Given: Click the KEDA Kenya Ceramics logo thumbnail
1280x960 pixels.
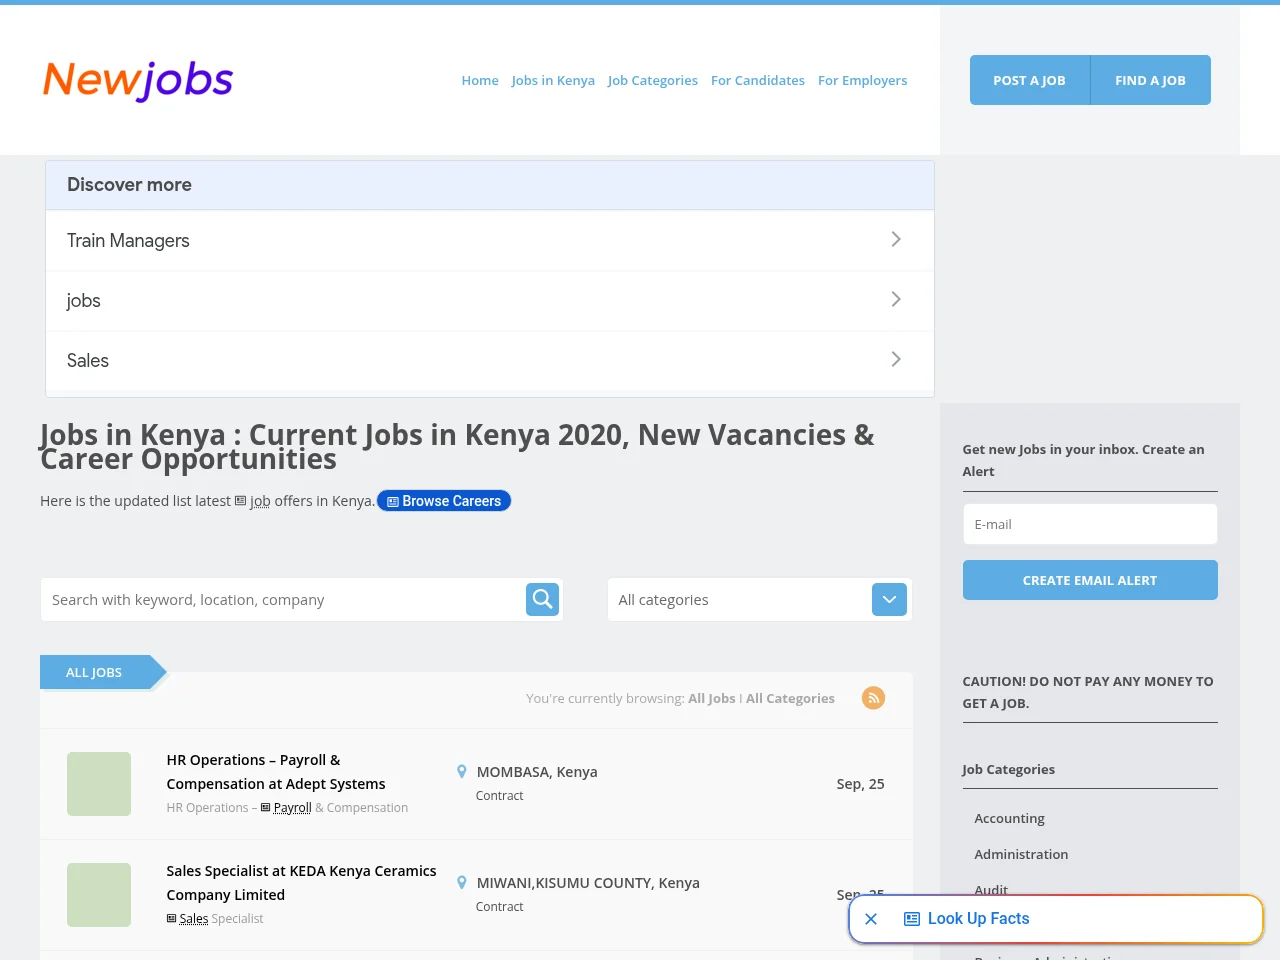Looking at the screenshot, I should [99, 895].
